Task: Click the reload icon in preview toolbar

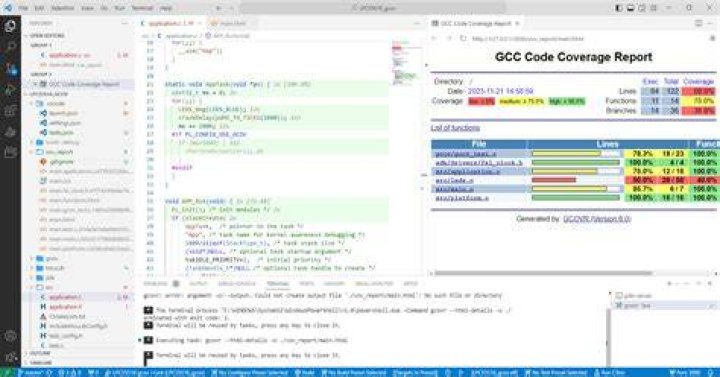Action: point(463,39)
